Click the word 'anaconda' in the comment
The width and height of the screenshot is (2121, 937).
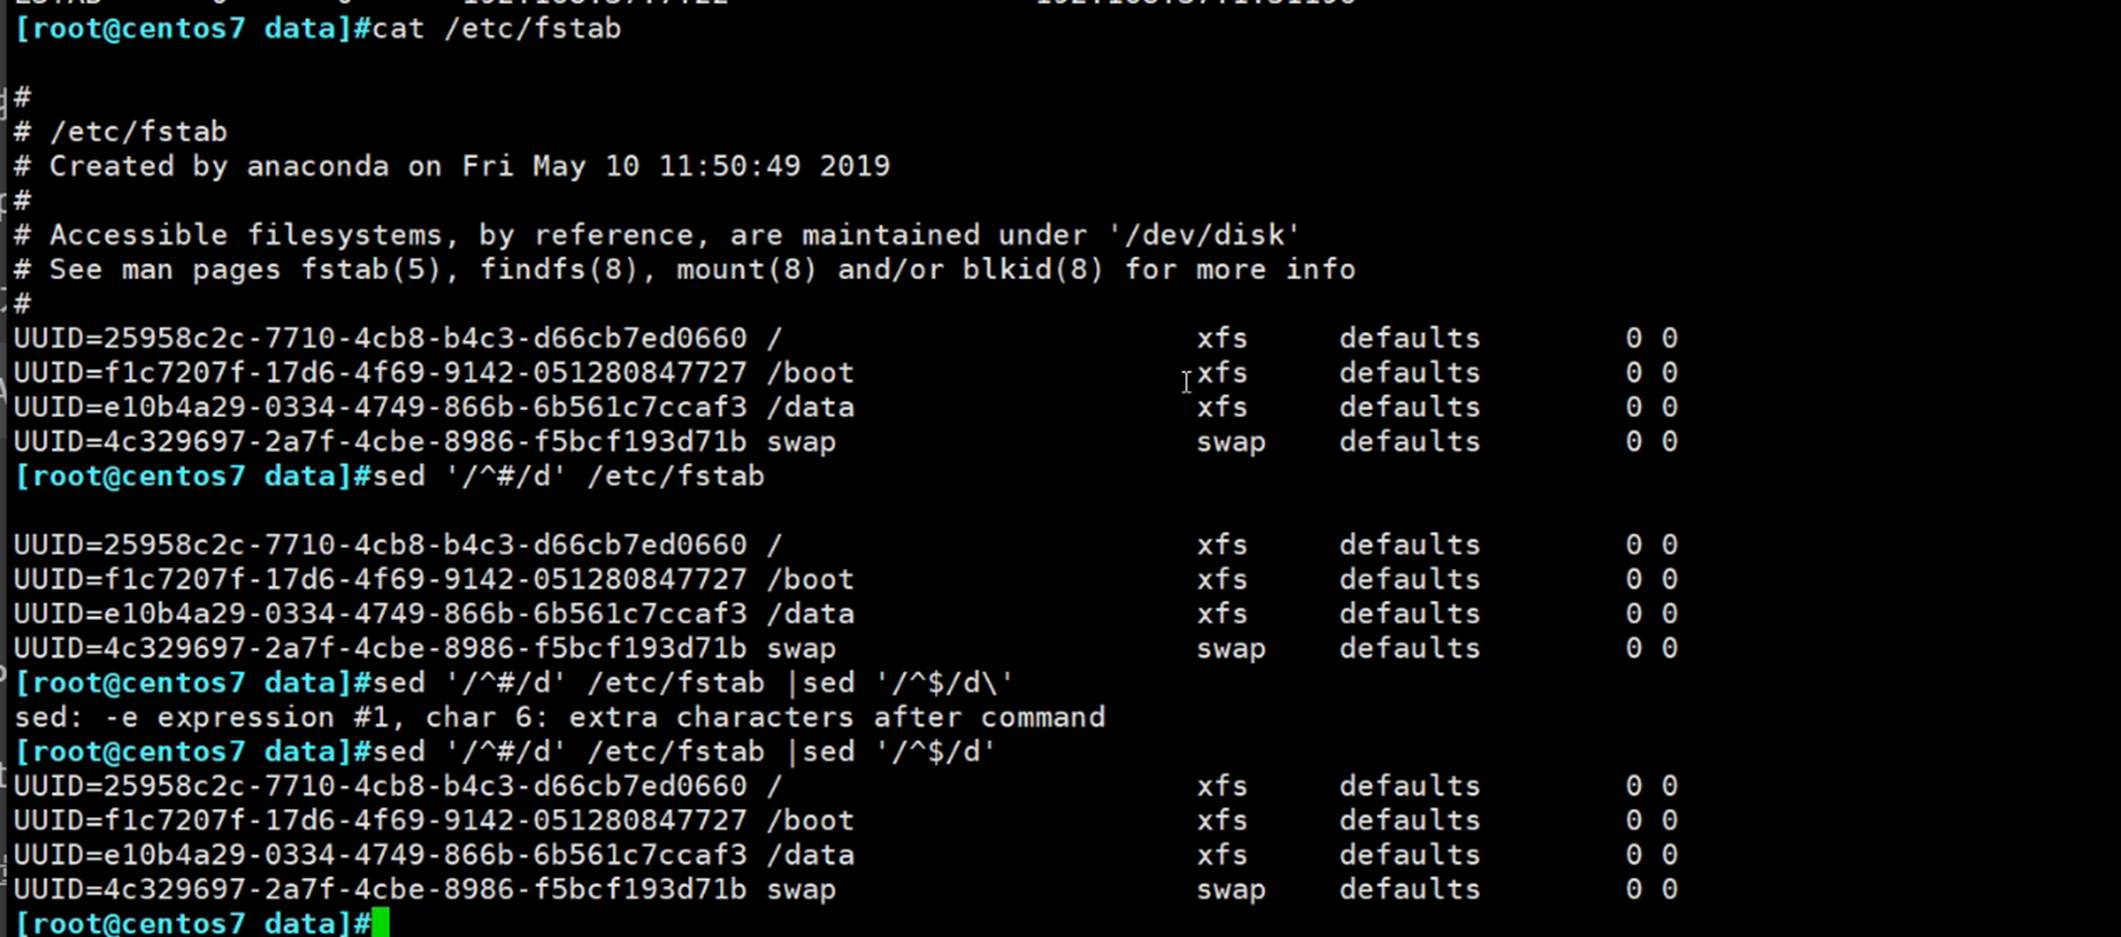coord(317,166)
